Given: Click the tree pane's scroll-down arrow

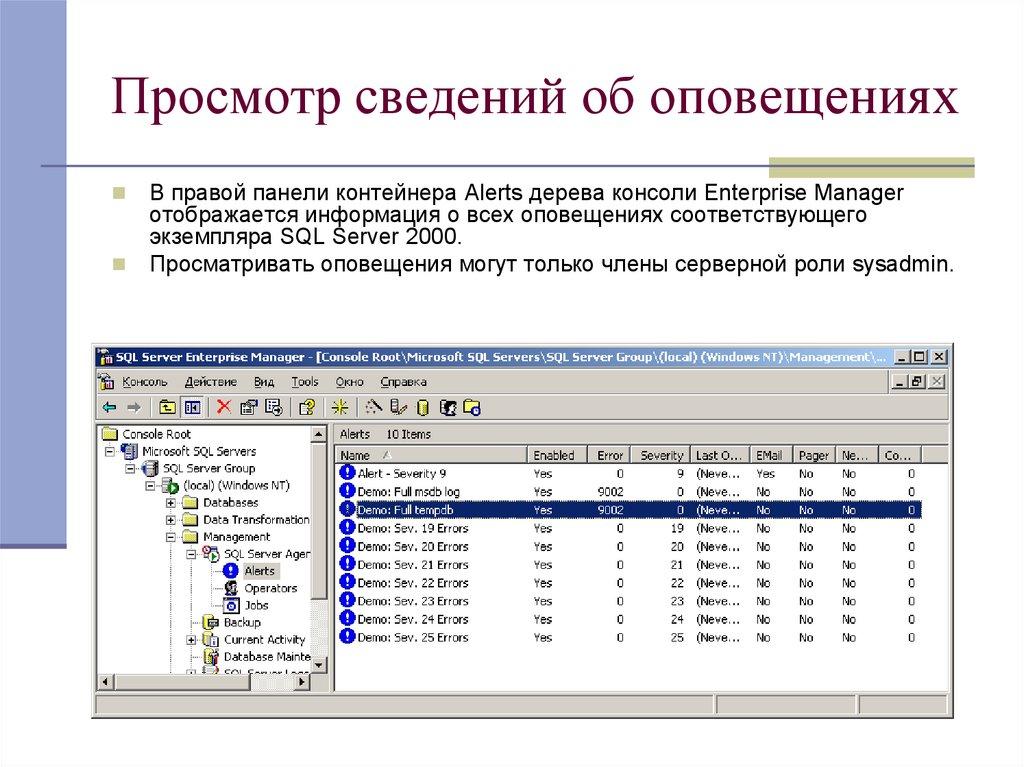Looking at the screenshot, I should (x=319, y=664).
